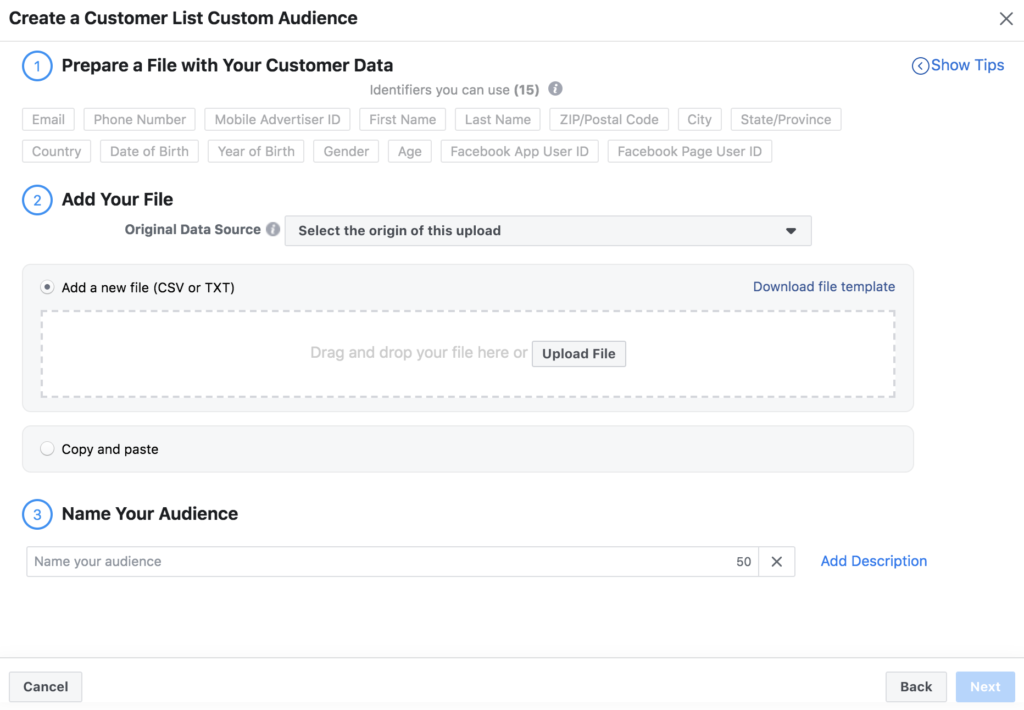Click the Date of Birth tag

(149, 152)
